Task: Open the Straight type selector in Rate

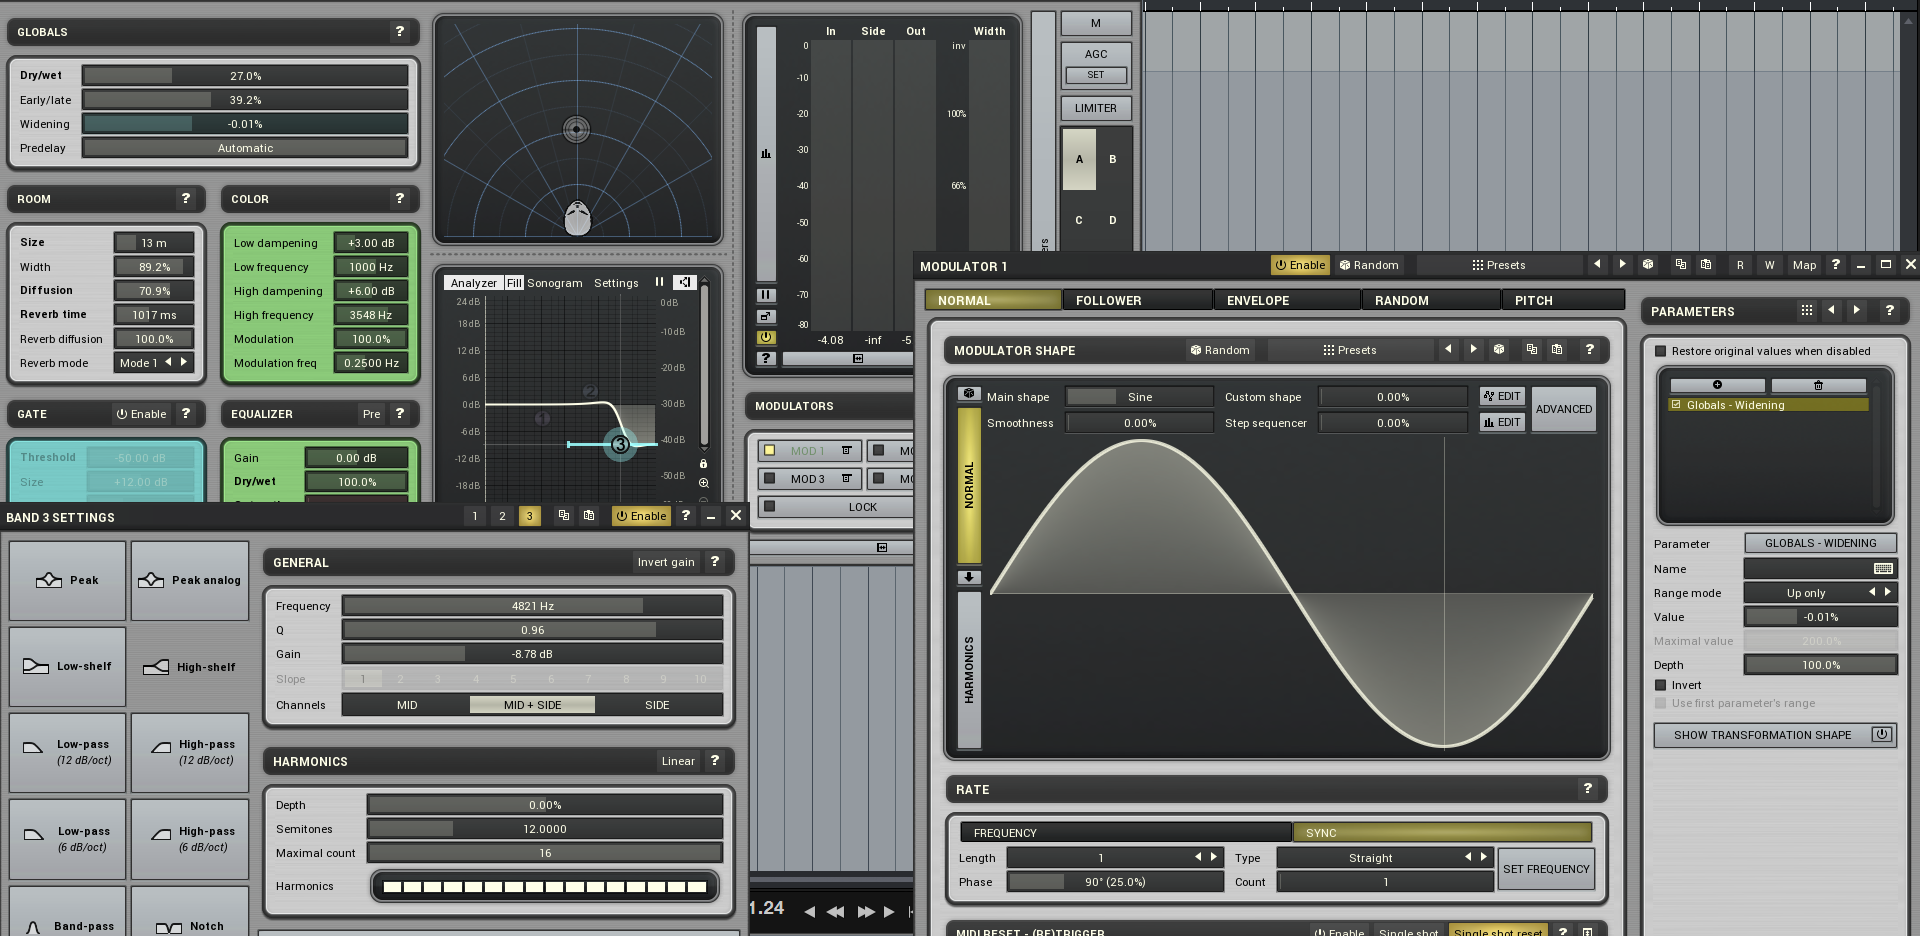Action: [1370, 857]
